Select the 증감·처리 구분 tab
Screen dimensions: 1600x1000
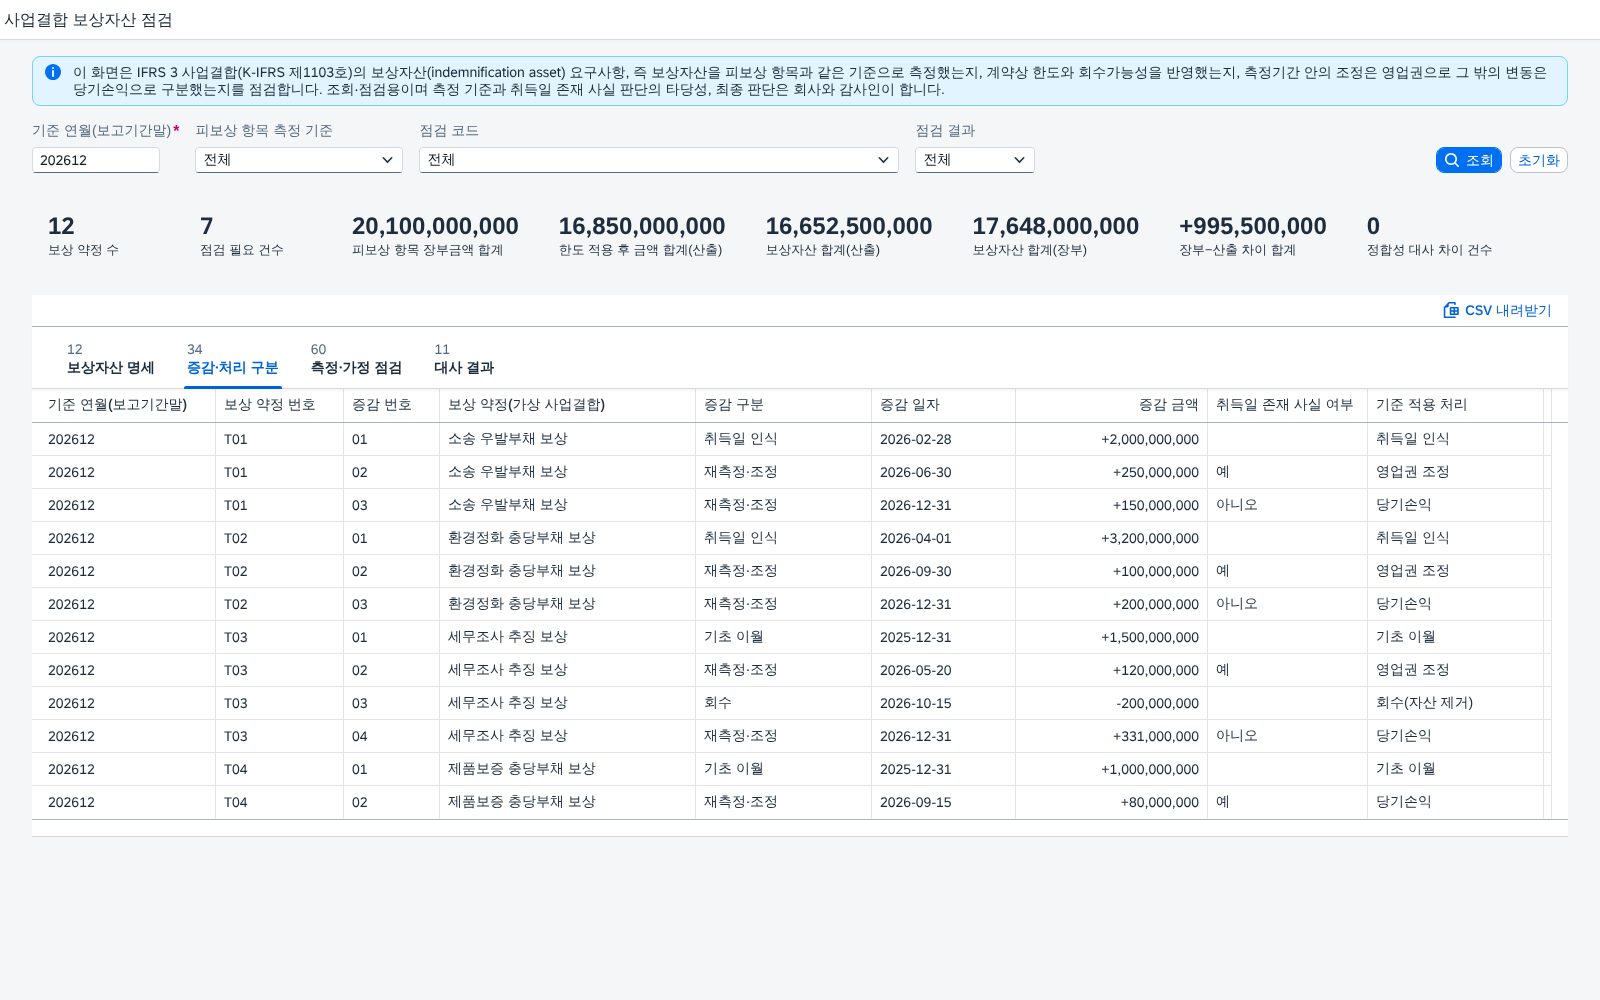[233, 359]
